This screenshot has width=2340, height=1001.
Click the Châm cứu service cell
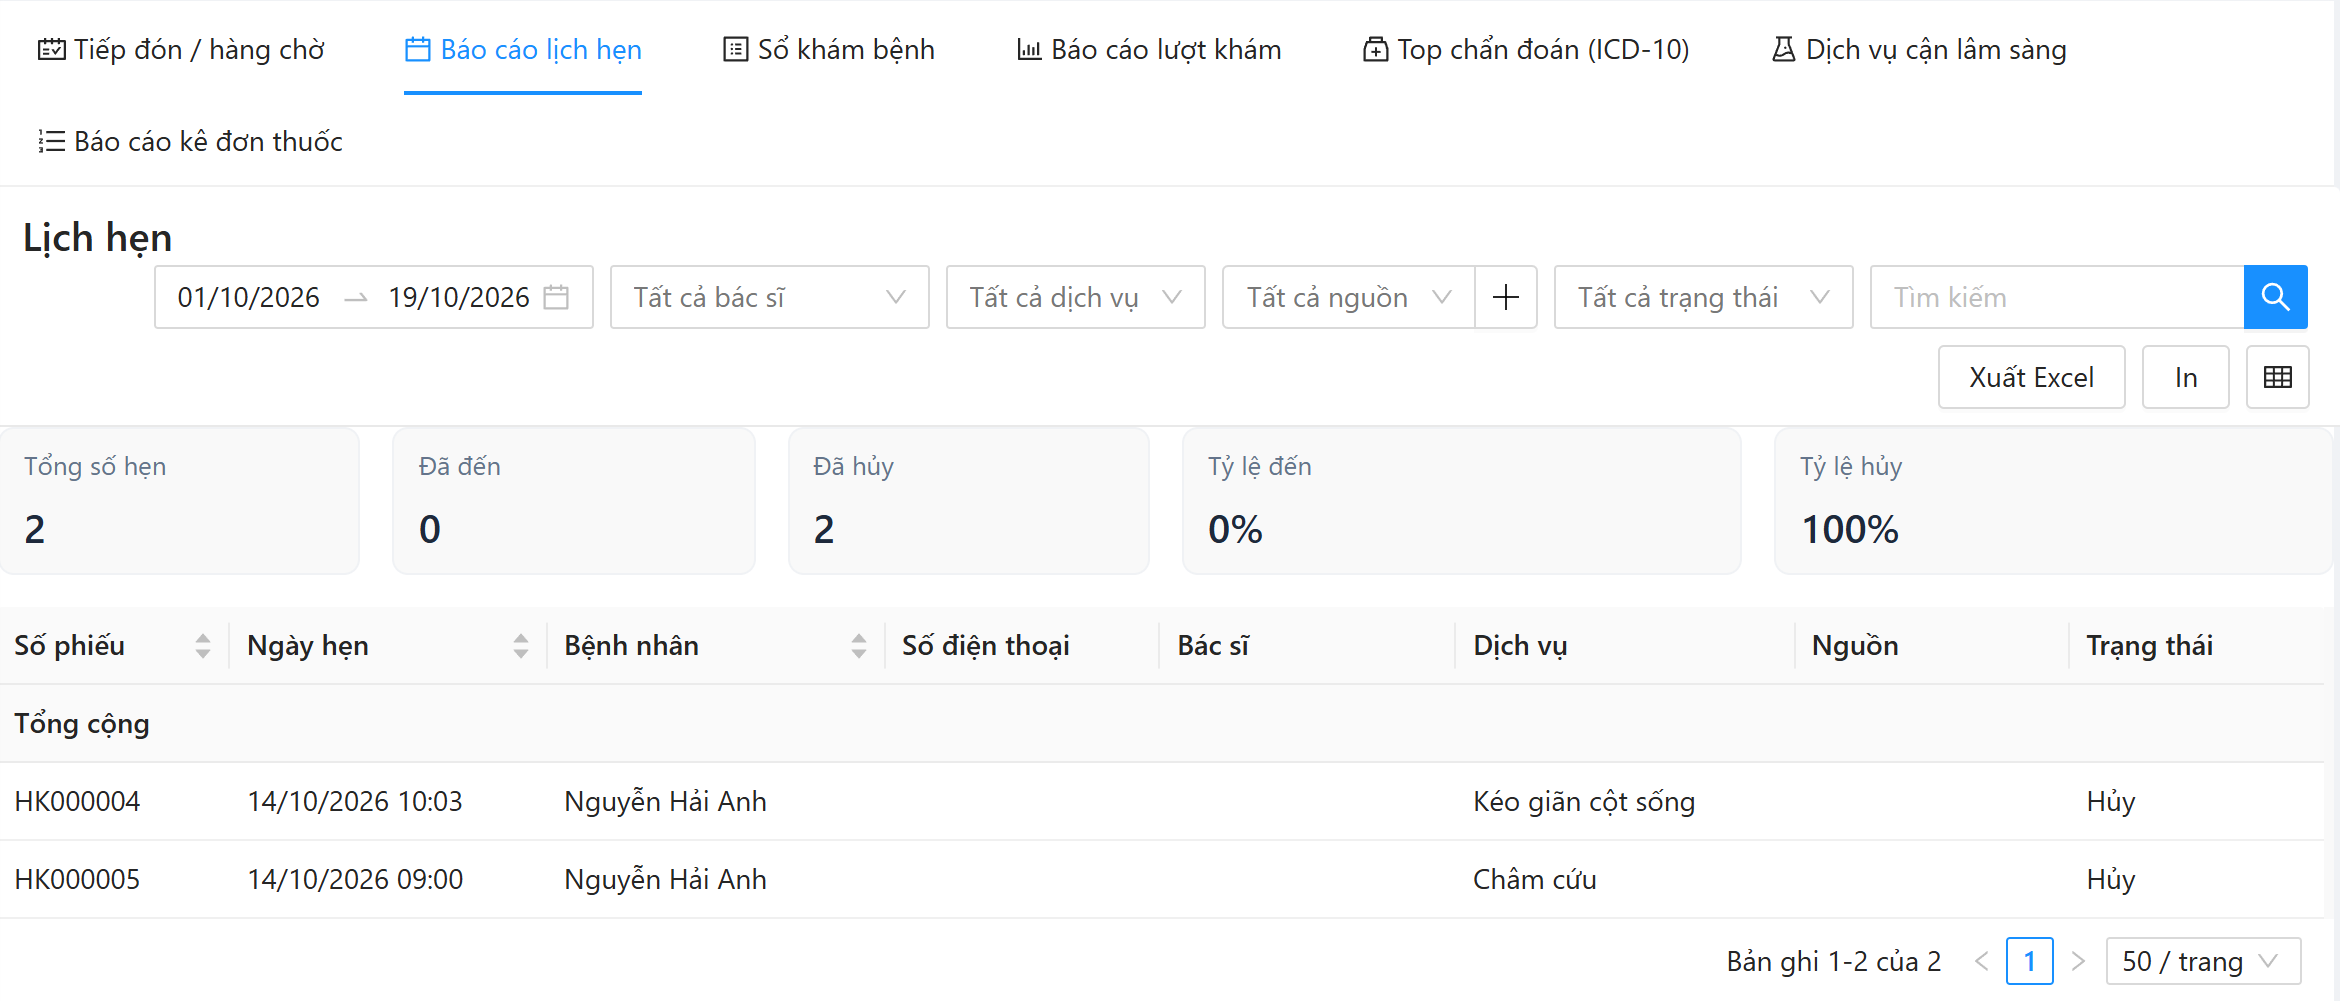[1535, 879]
